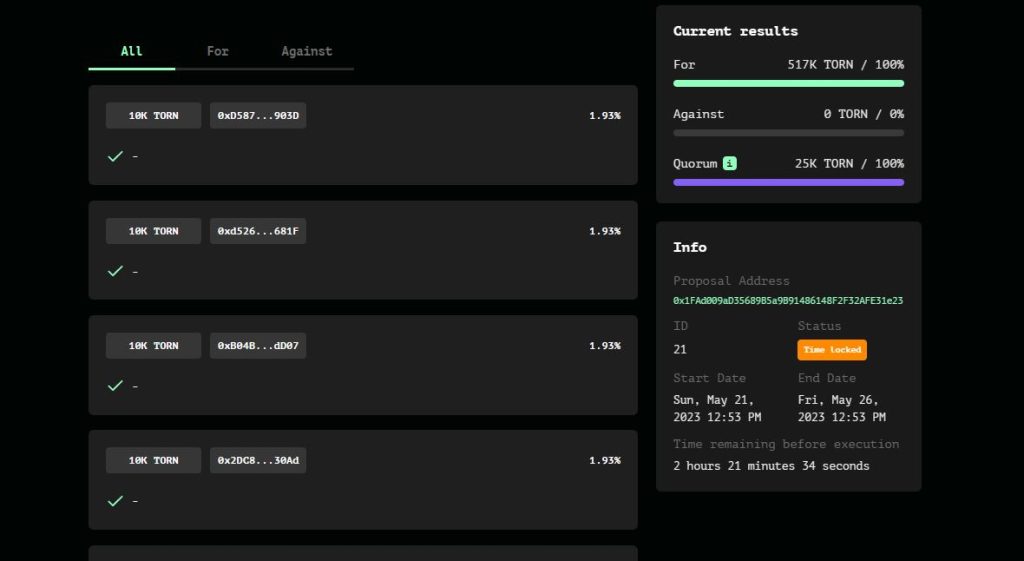This screenshot has height=561, width=1024.
Task: Open voter address 0x2DC8...30Ad
Action: click(x=258, y=461)
